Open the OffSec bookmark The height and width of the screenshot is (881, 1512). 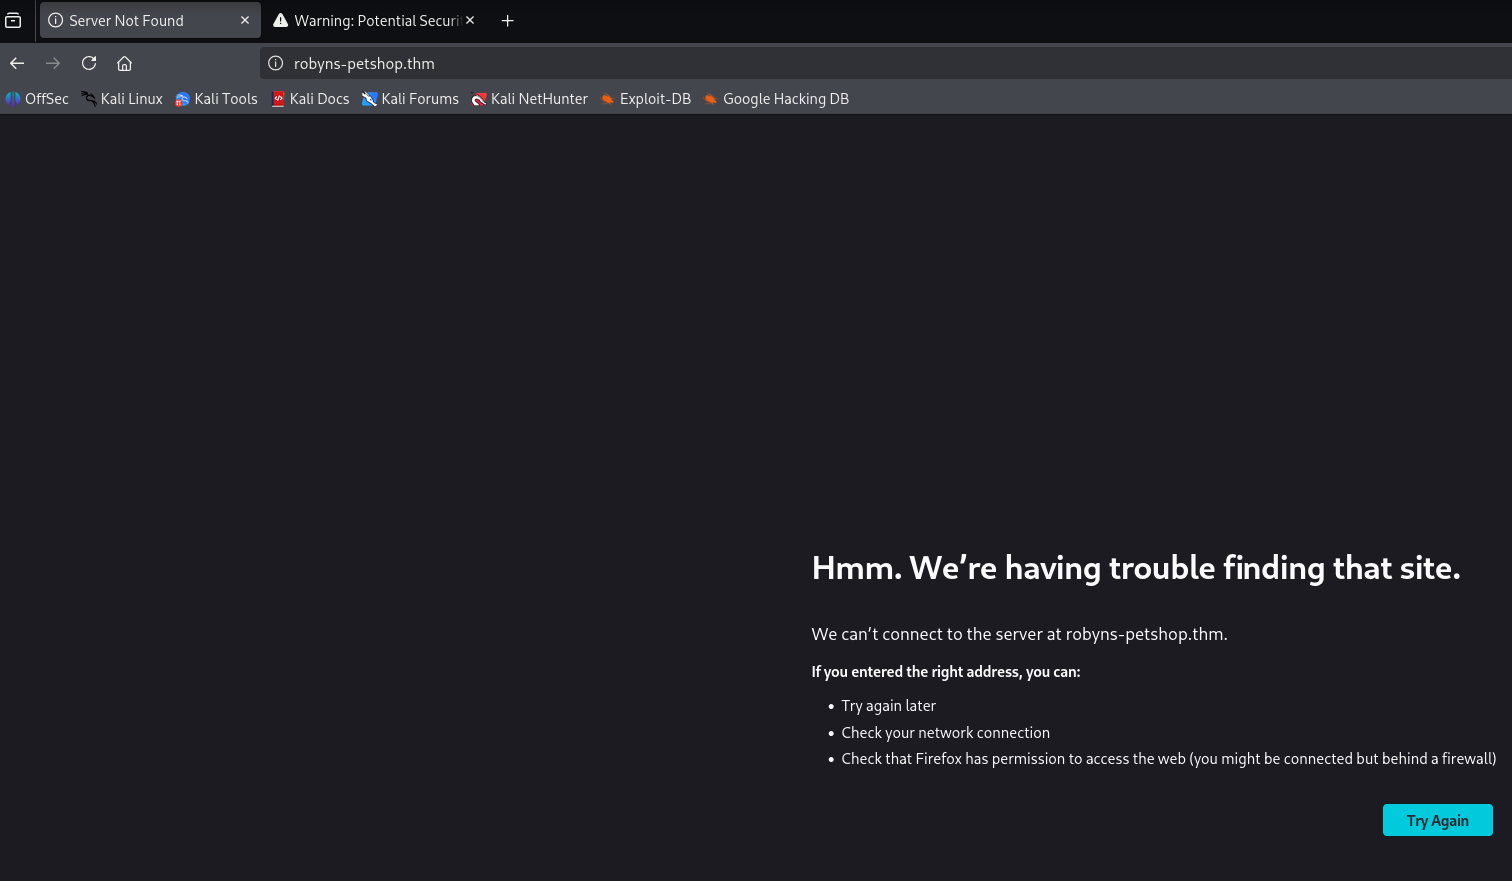37,99
